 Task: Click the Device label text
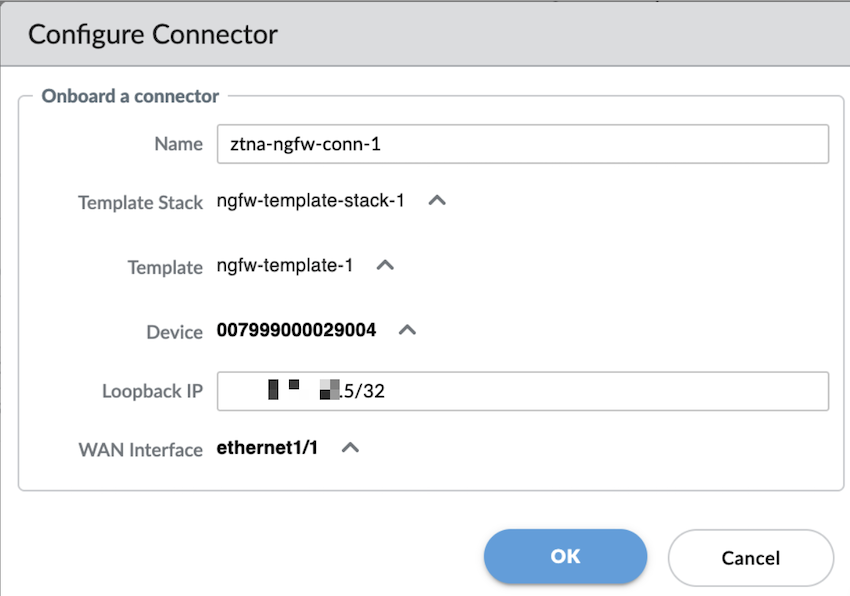click(174, 332)
